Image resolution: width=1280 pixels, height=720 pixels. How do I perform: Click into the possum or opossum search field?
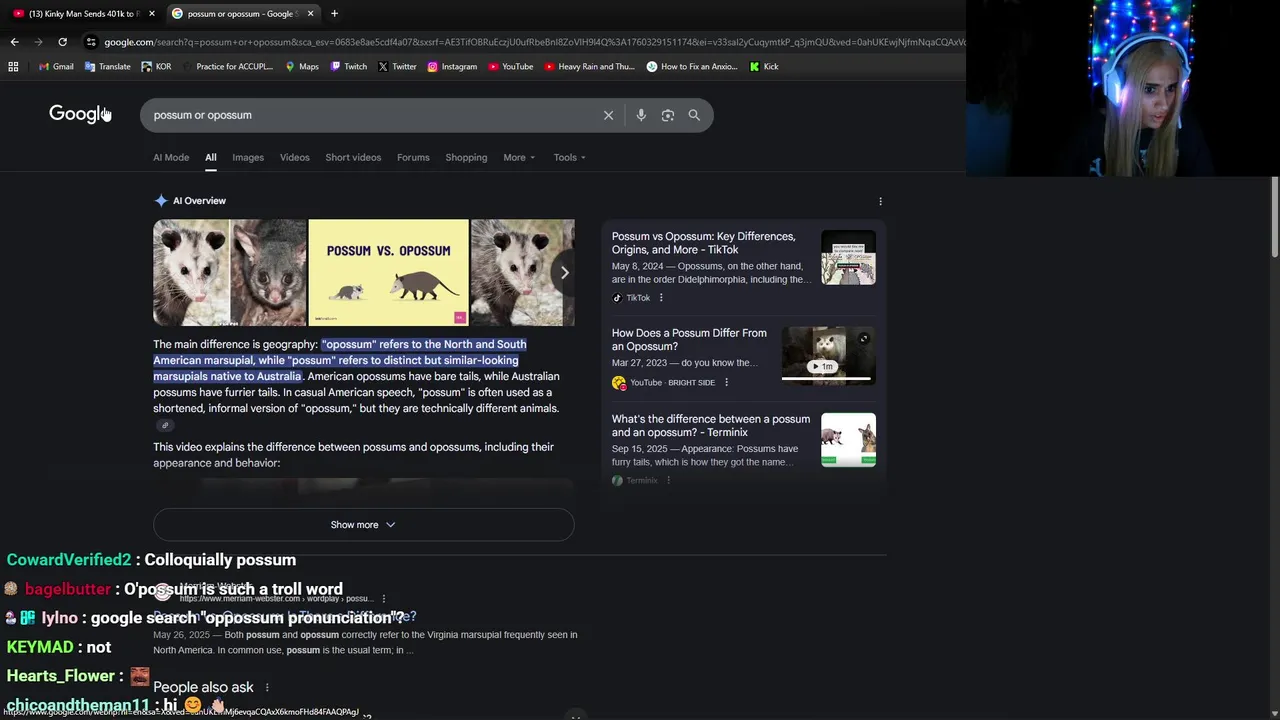coord(370,115)
